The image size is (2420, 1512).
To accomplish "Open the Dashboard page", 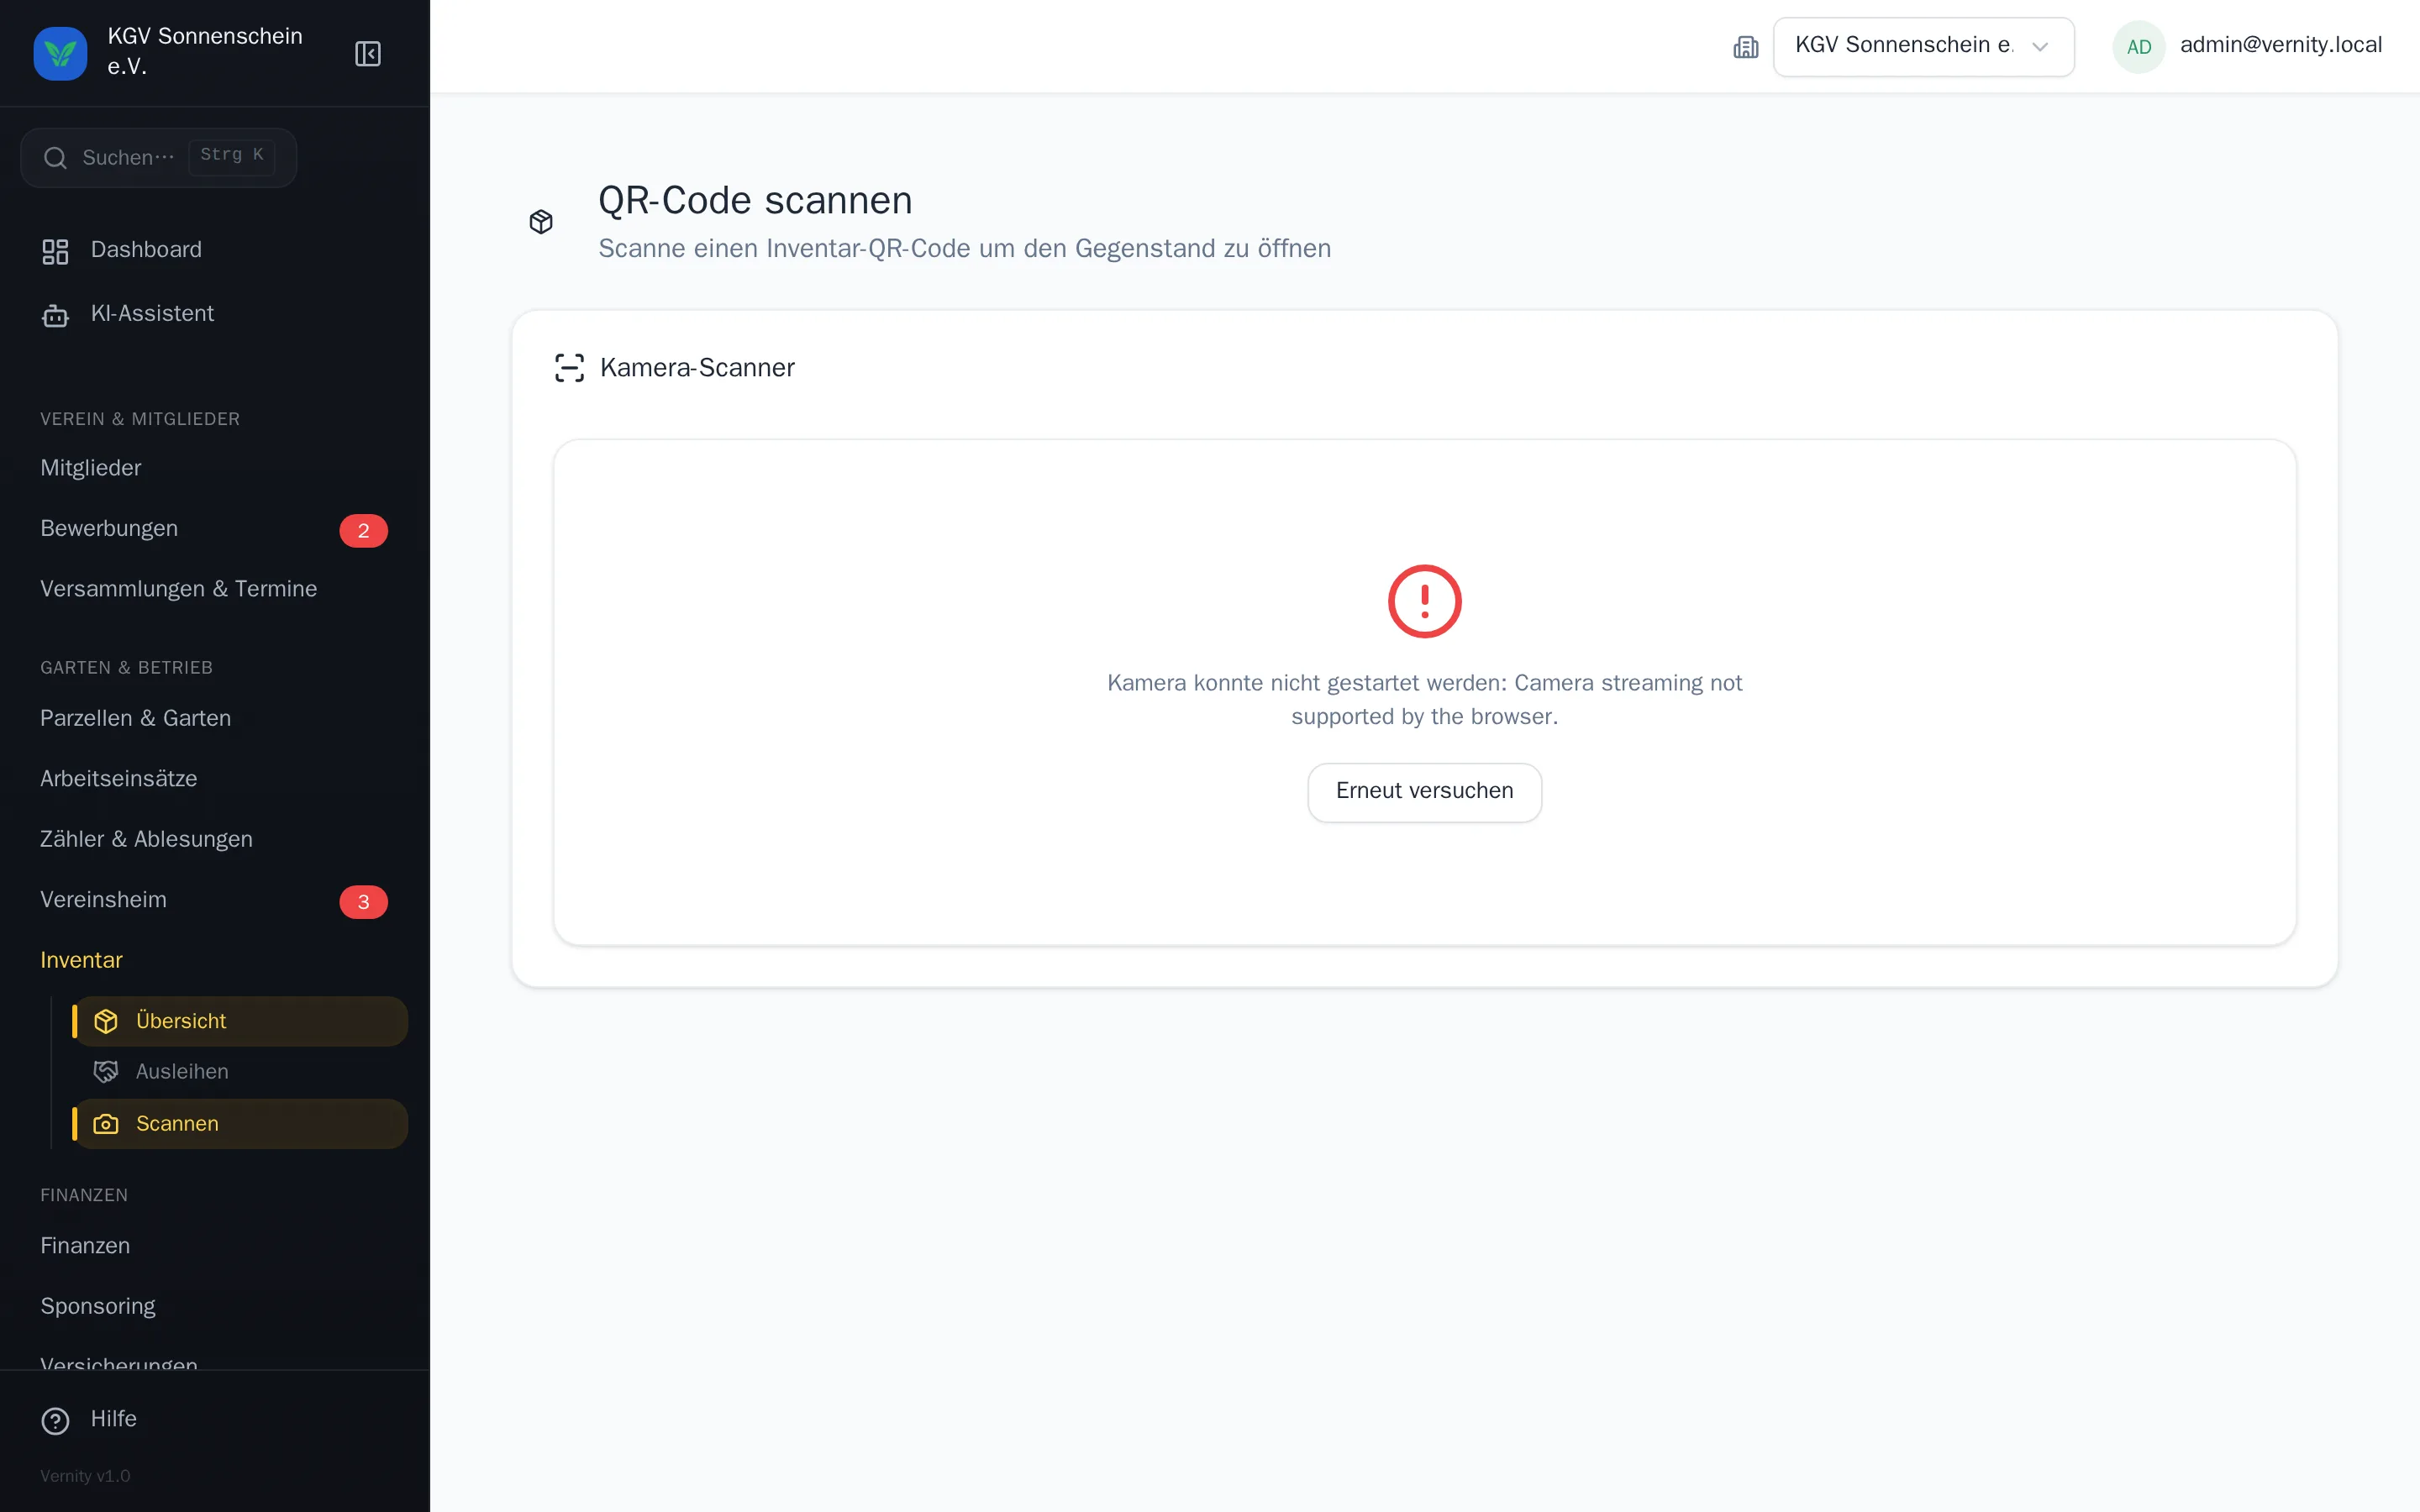I will click(x=214, y=250).
